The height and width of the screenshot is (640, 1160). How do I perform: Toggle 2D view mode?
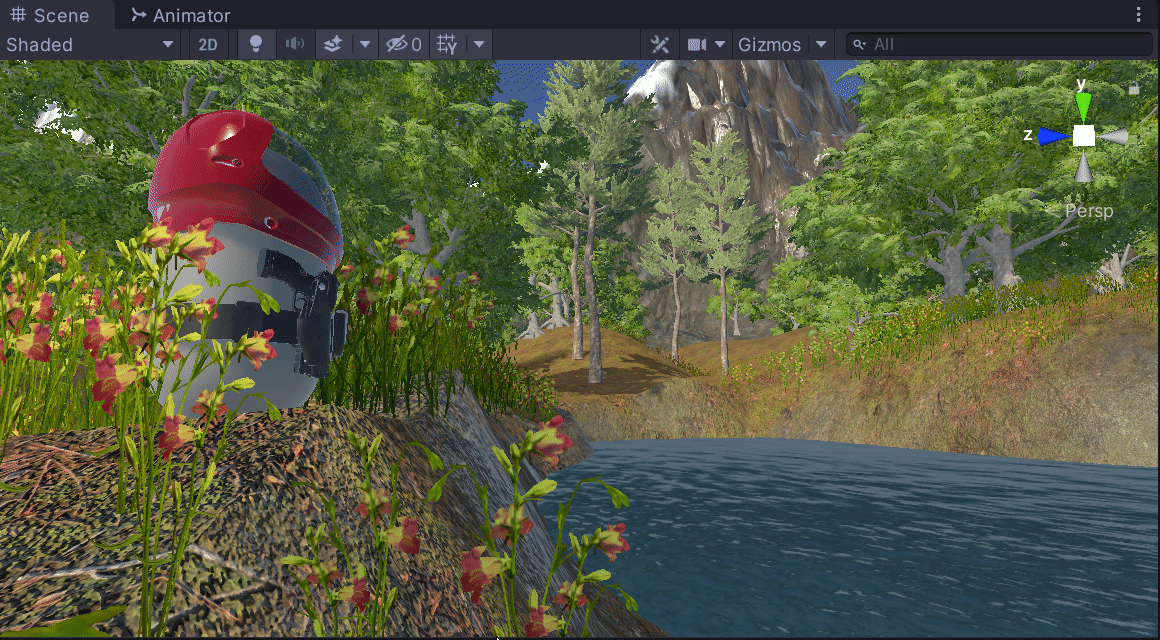coord(208,44)
